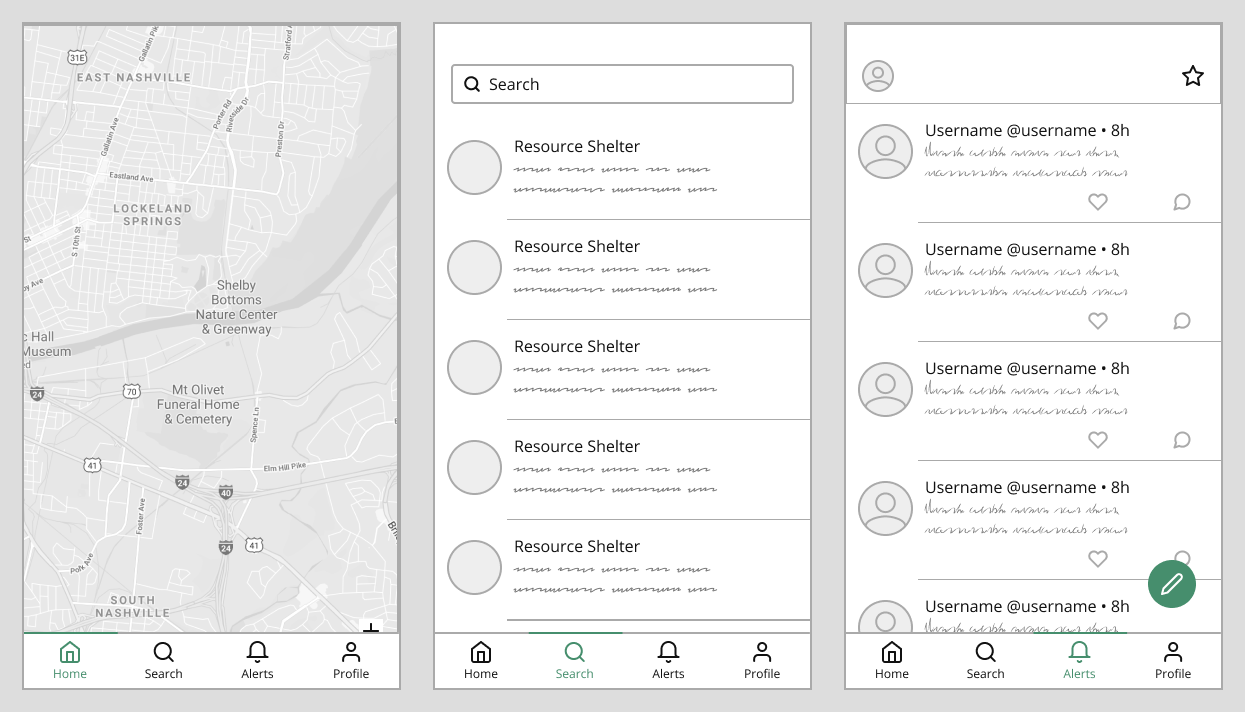Tap the profile avatar at the feed's top left

(x=877, y=75)
